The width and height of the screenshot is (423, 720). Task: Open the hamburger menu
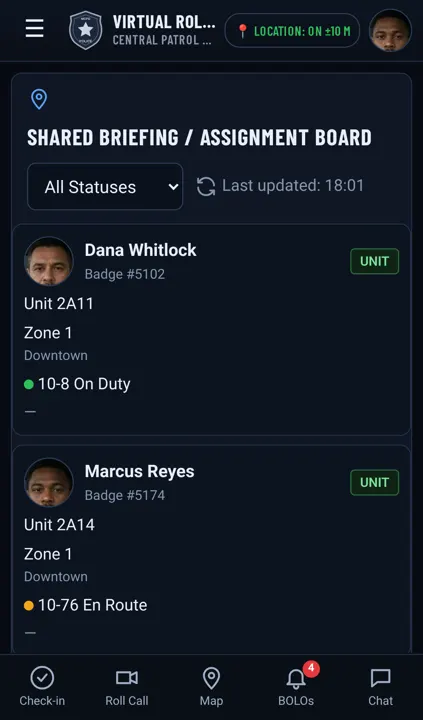tap(34, 29)
